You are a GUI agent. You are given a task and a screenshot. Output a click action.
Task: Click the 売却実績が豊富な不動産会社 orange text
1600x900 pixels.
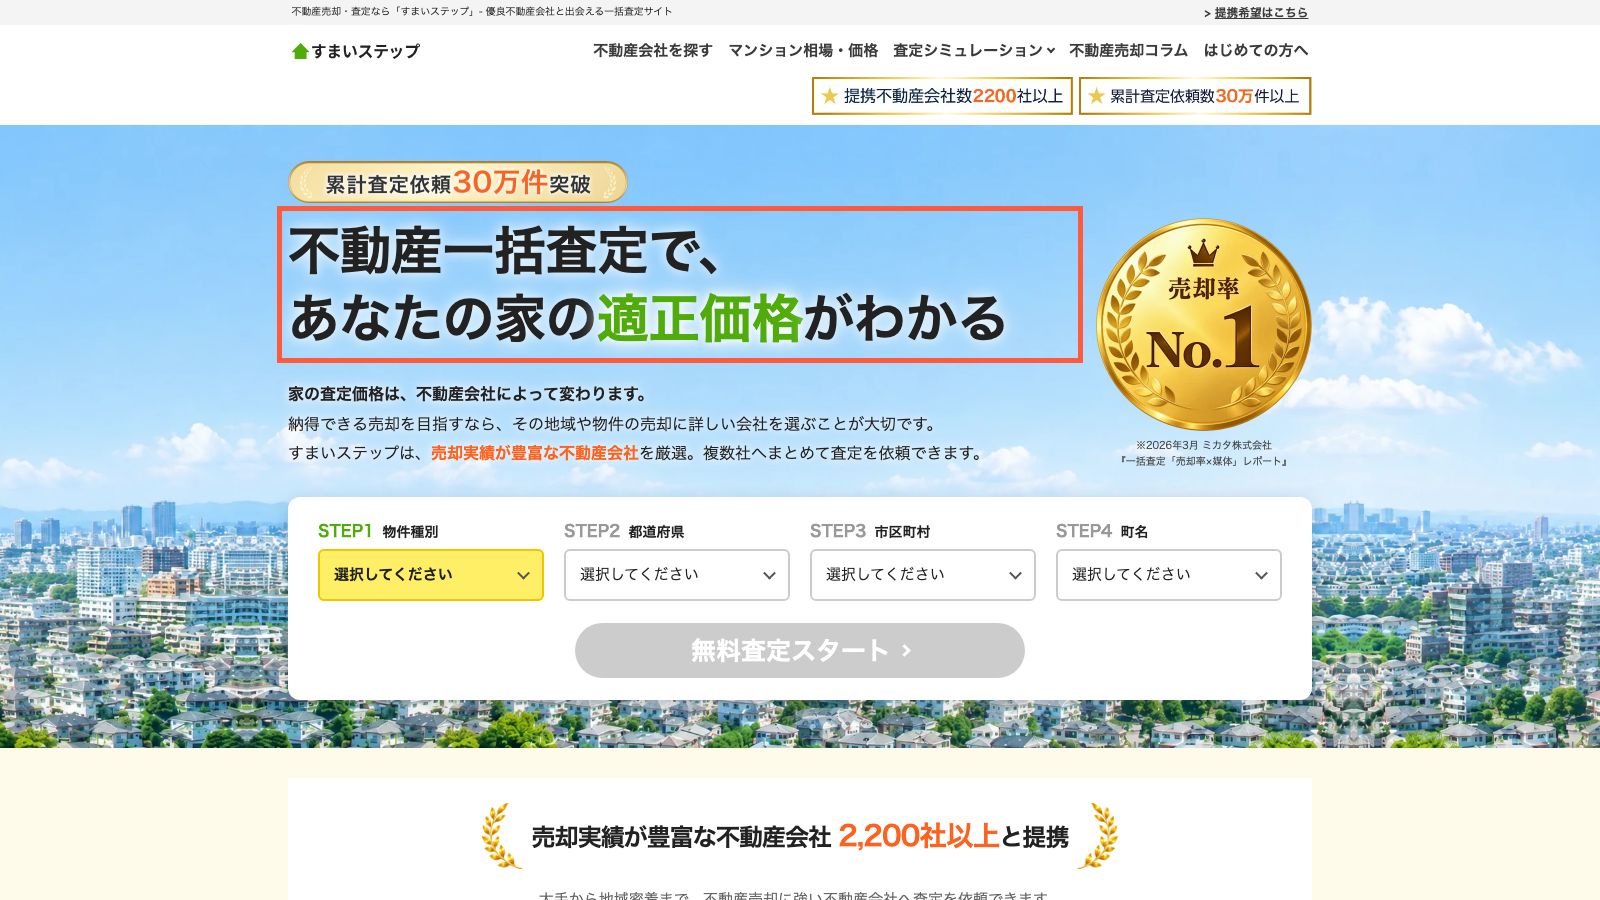click(534, 453)
